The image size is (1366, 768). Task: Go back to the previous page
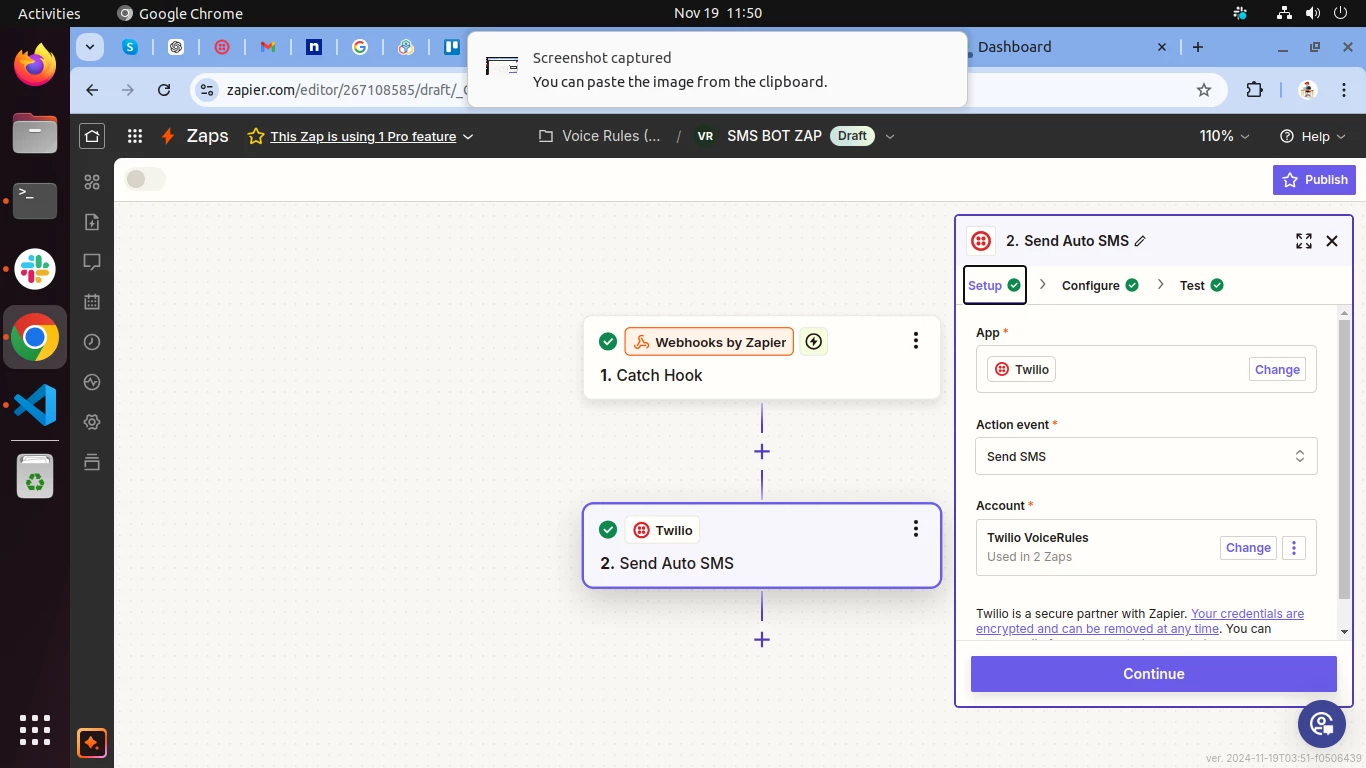point(92,90)
